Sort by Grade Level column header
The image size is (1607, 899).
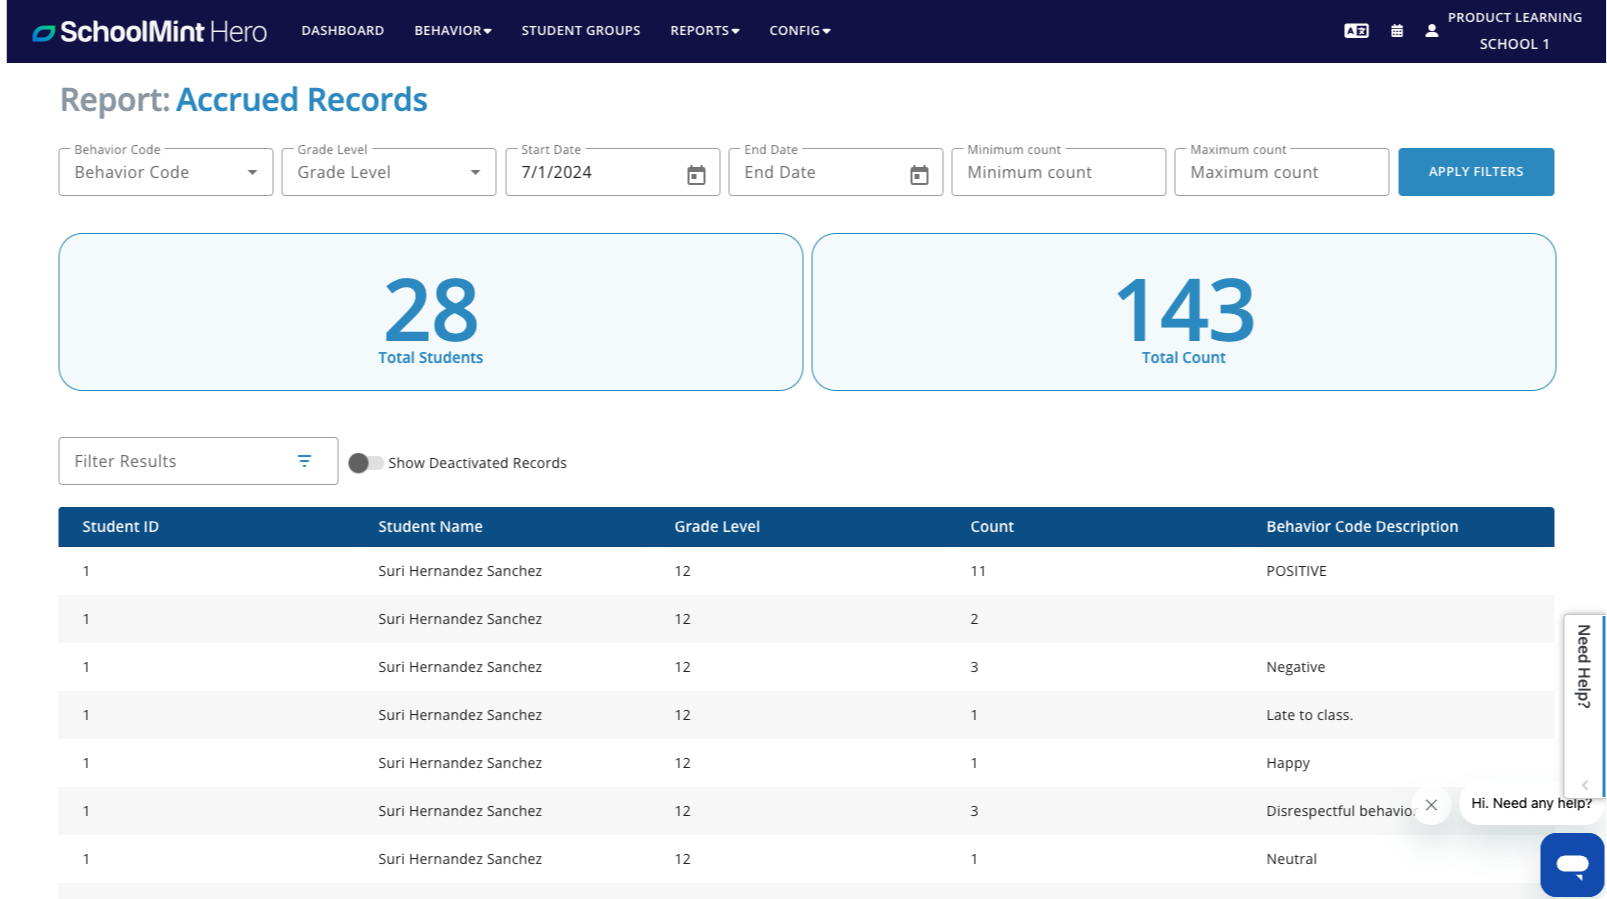(x=717, y=527)
